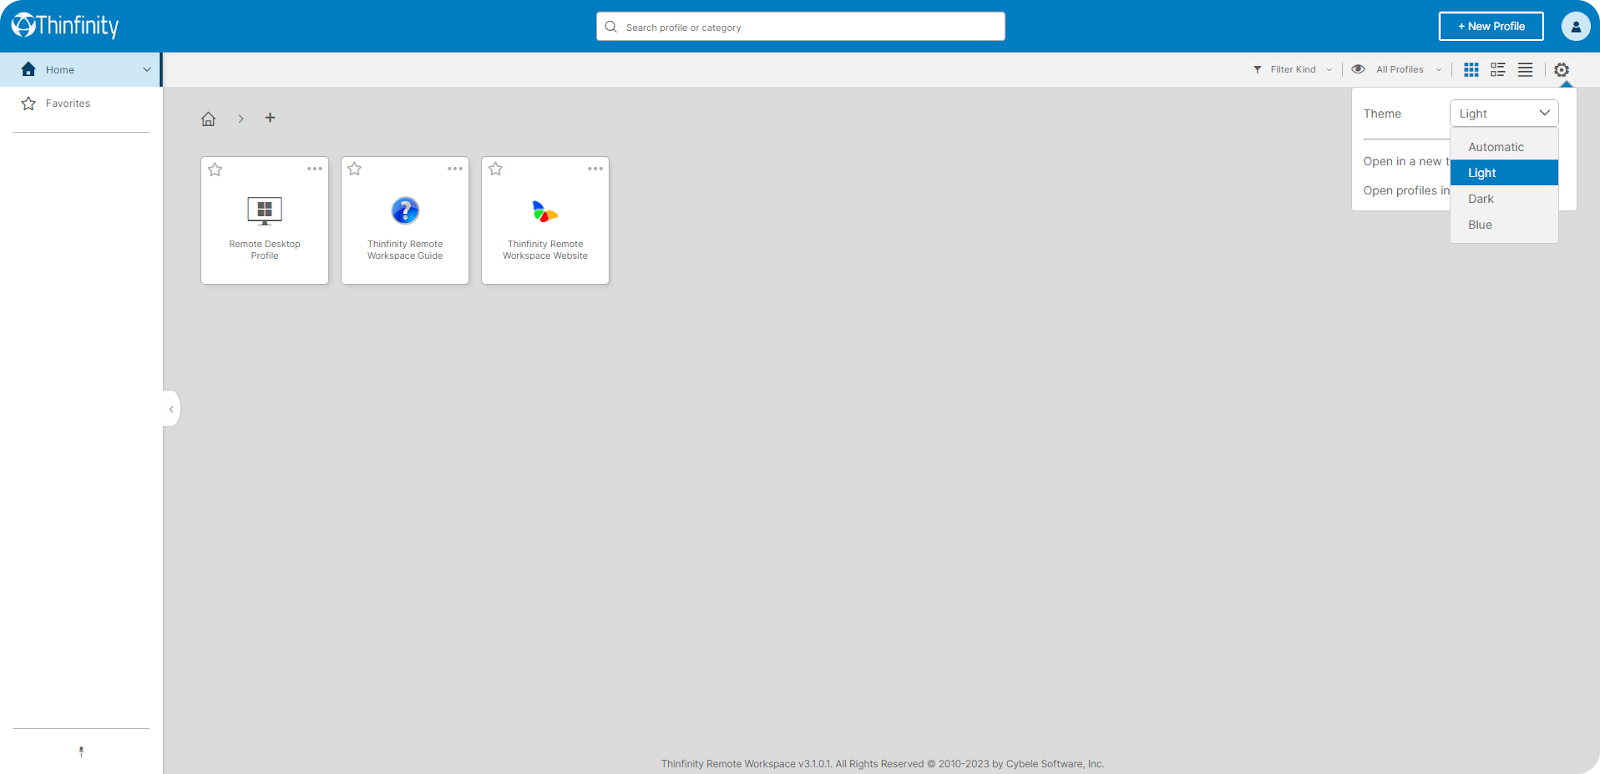The height and width of the screenshot is (774, 1600).
Task: Click the Home house icon in sidebar
Action: pos(28,69)
